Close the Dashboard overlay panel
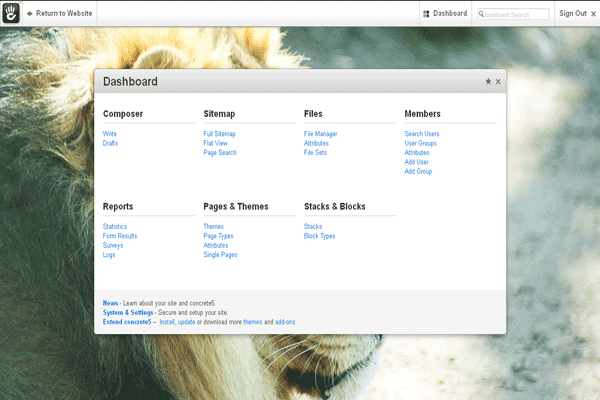 [x=498, y=82]
